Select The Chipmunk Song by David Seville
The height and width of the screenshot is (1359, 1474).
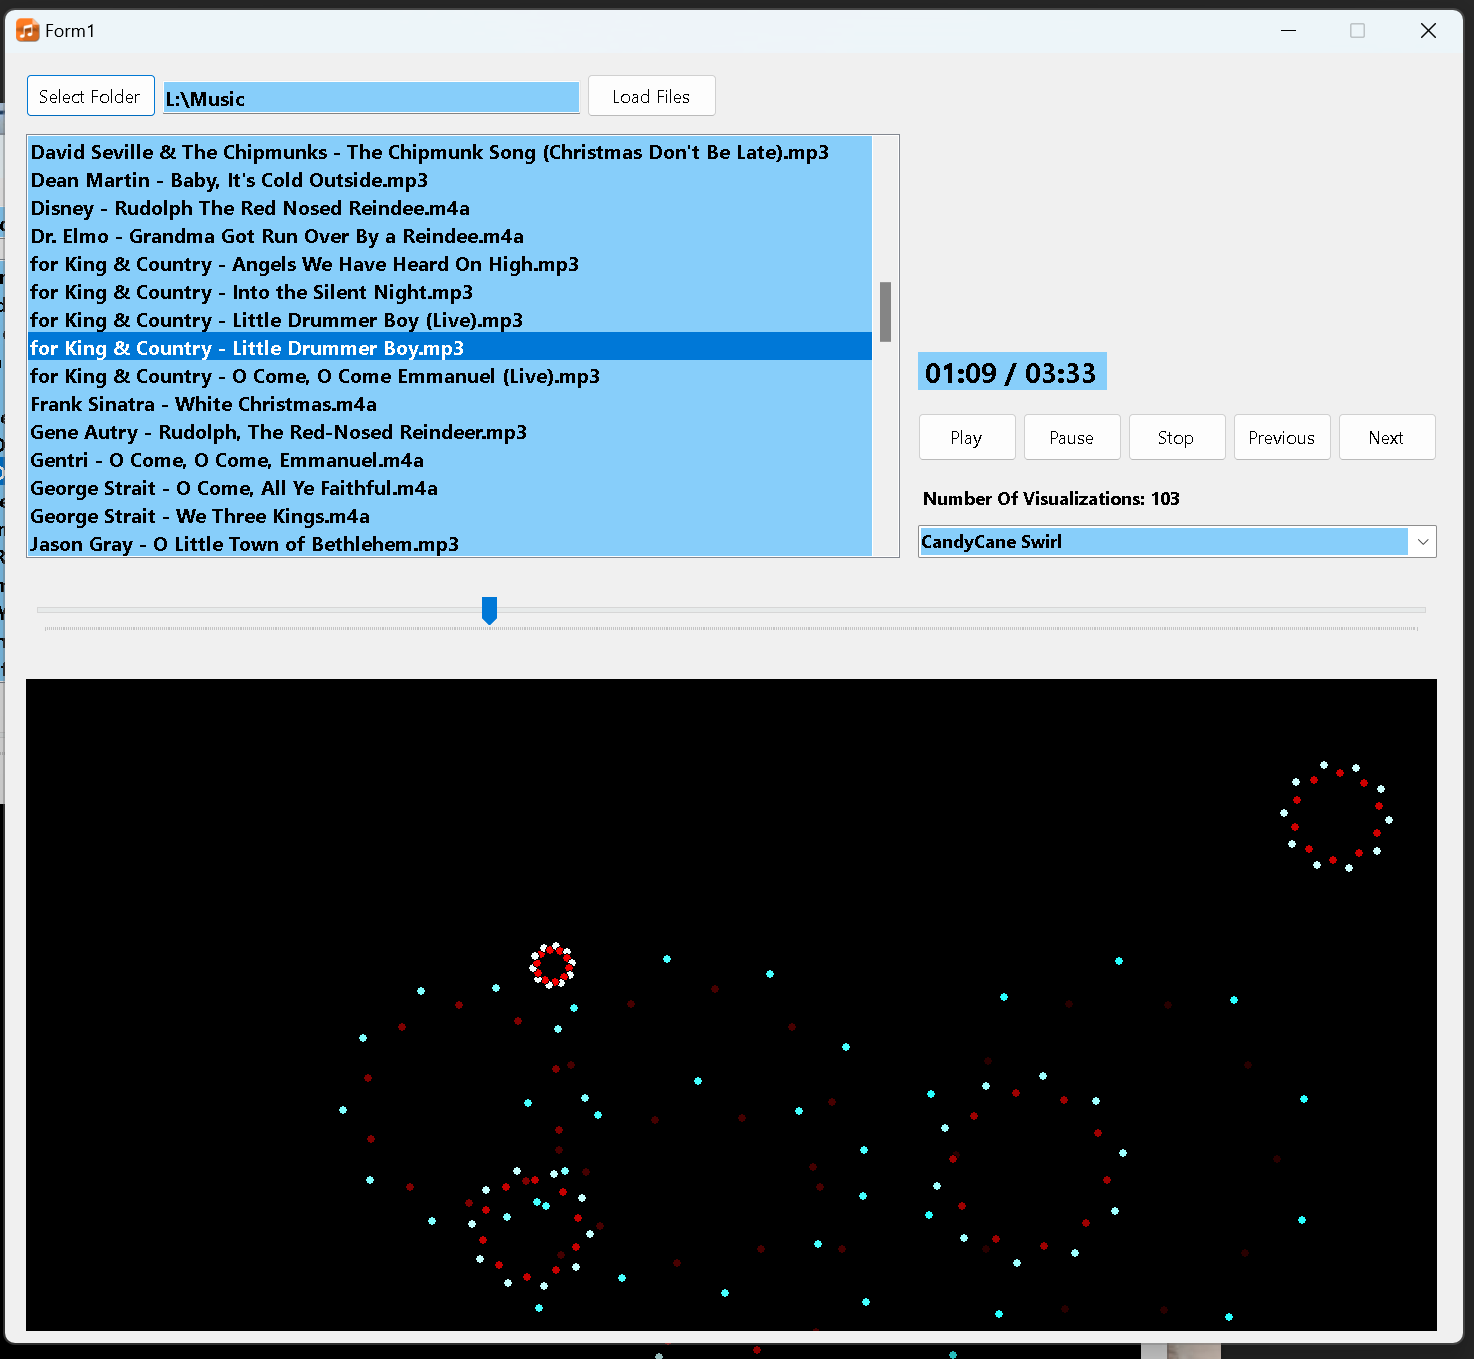pos(450,152)
